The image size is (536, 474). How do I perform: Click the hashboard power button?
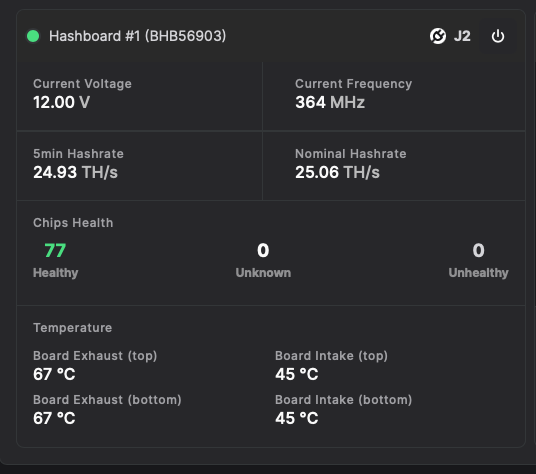click(498, 36)
